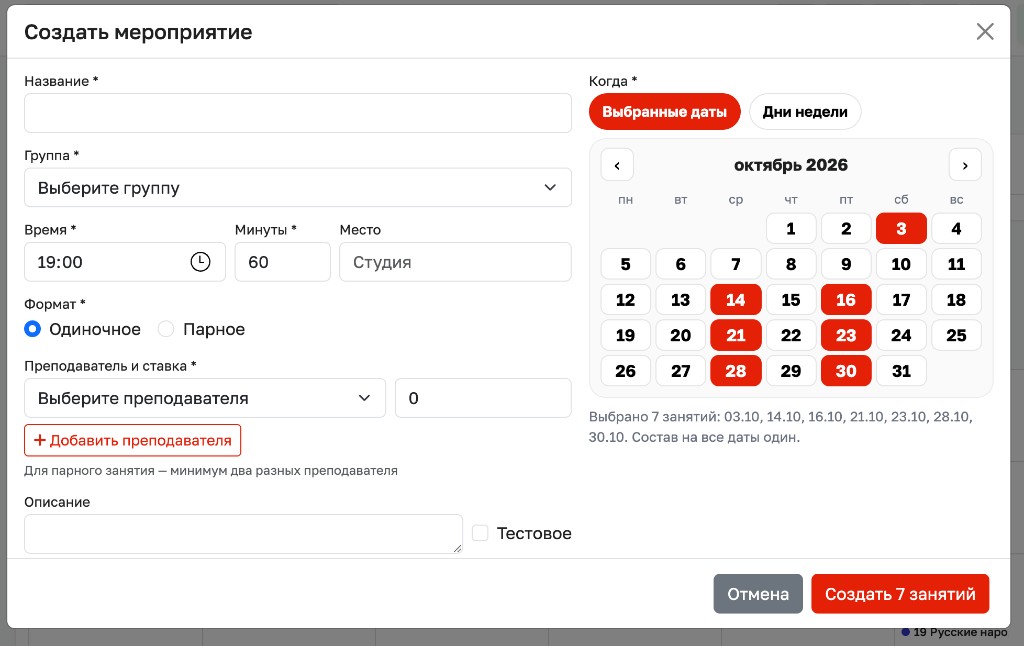Deselect October 30 in calendar
Viewport: 1024px width, 646px height.
point(846,371)
